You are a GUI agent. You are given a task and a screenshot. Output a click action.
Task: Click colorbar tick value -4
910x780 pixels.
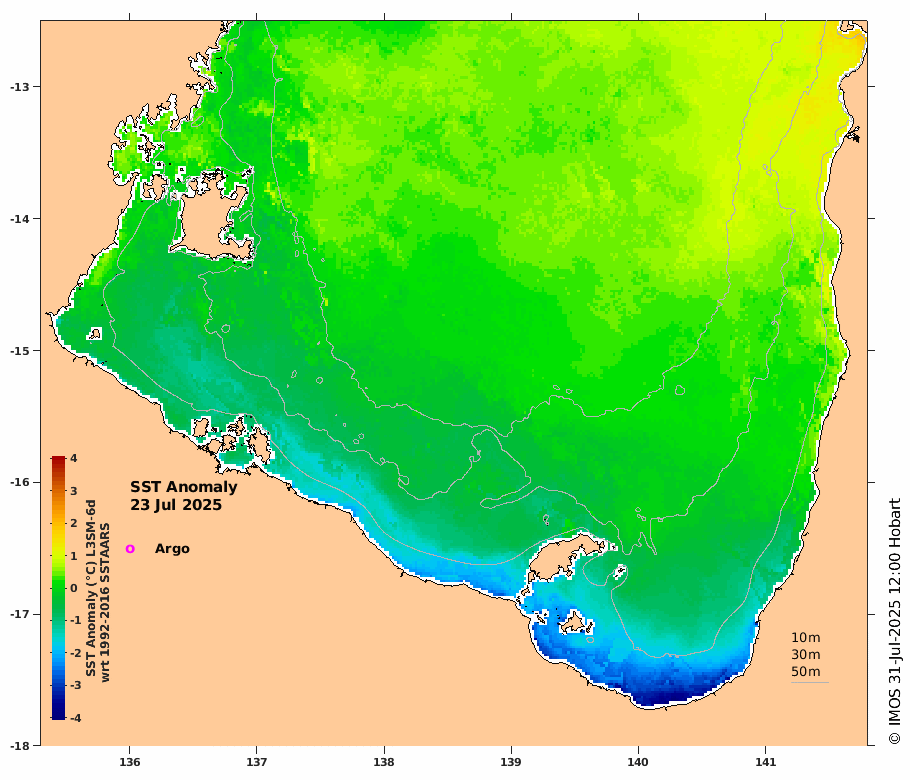pyautogui.click(x=75, y=718)
